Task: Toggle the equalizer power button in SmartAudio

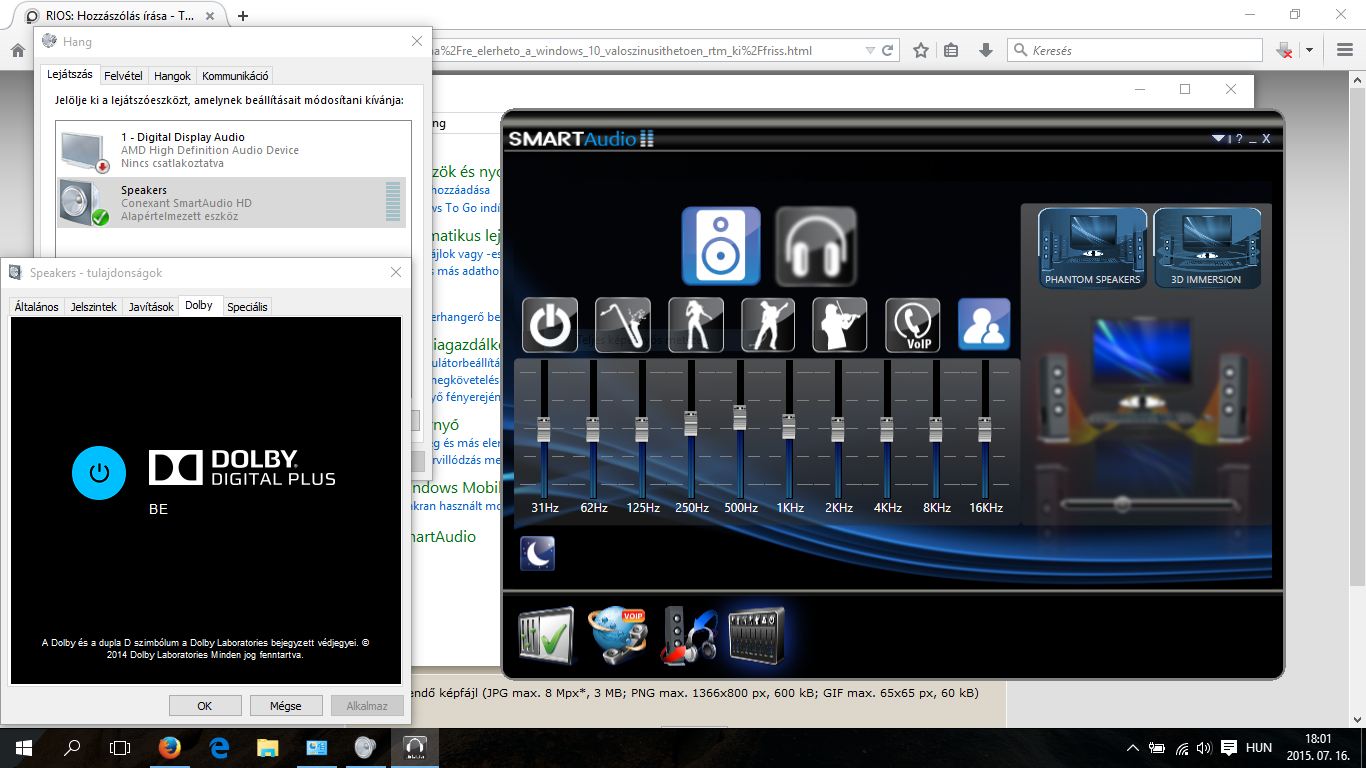Action: click(x=550, y=325)
